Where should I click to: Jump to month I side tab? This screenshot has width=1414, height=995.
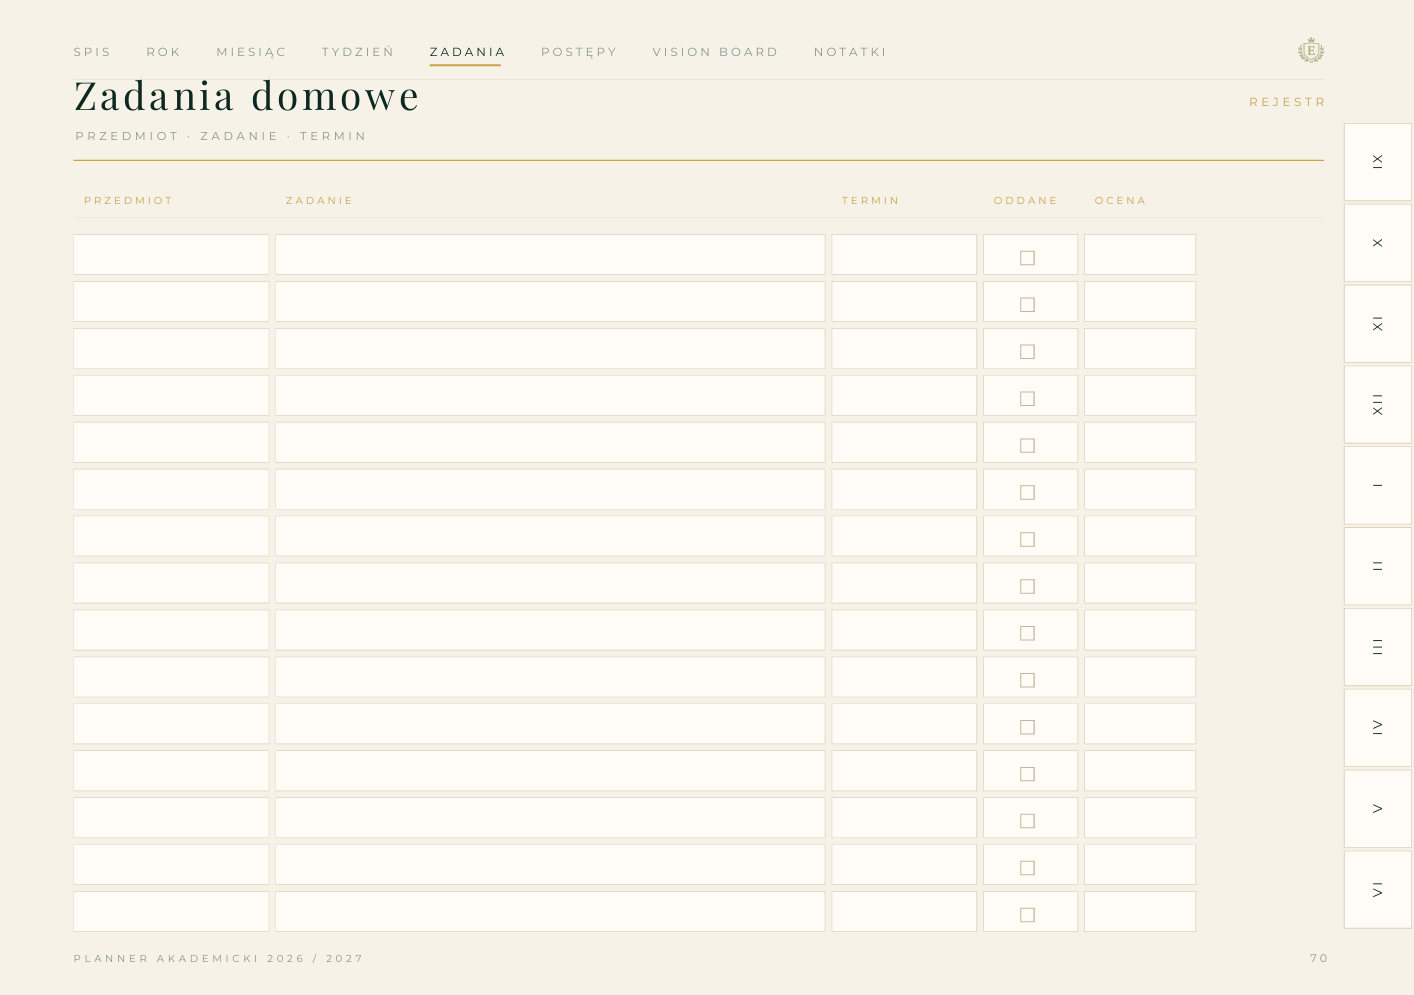1378,486
